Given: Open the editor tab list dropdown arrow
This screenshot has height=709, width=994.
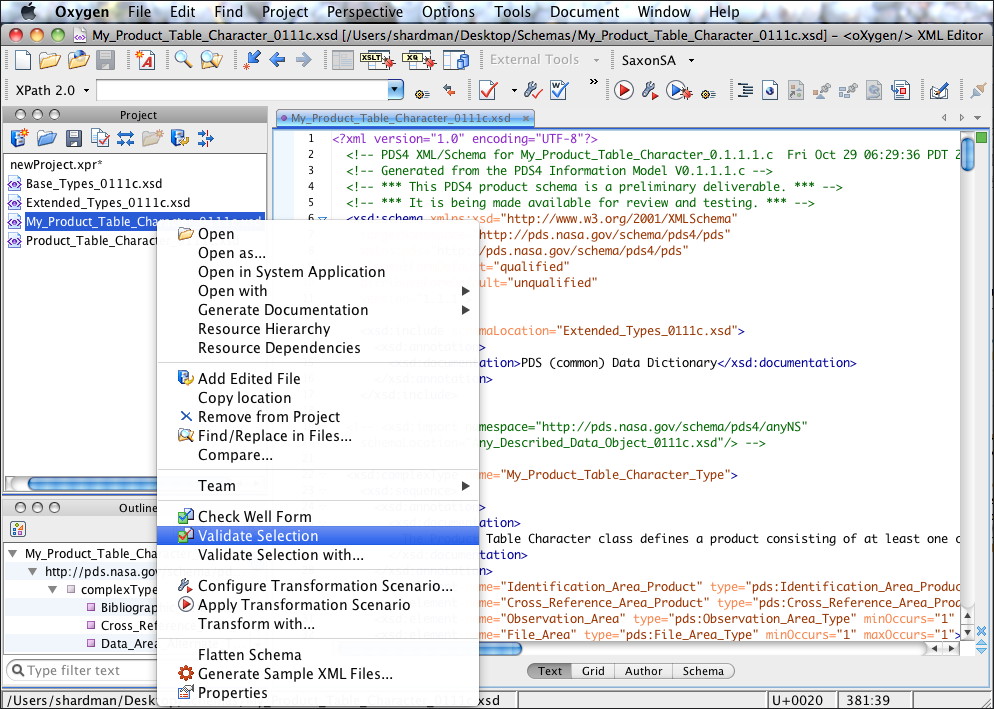Looking at the screenshot, I should [978, 118].
